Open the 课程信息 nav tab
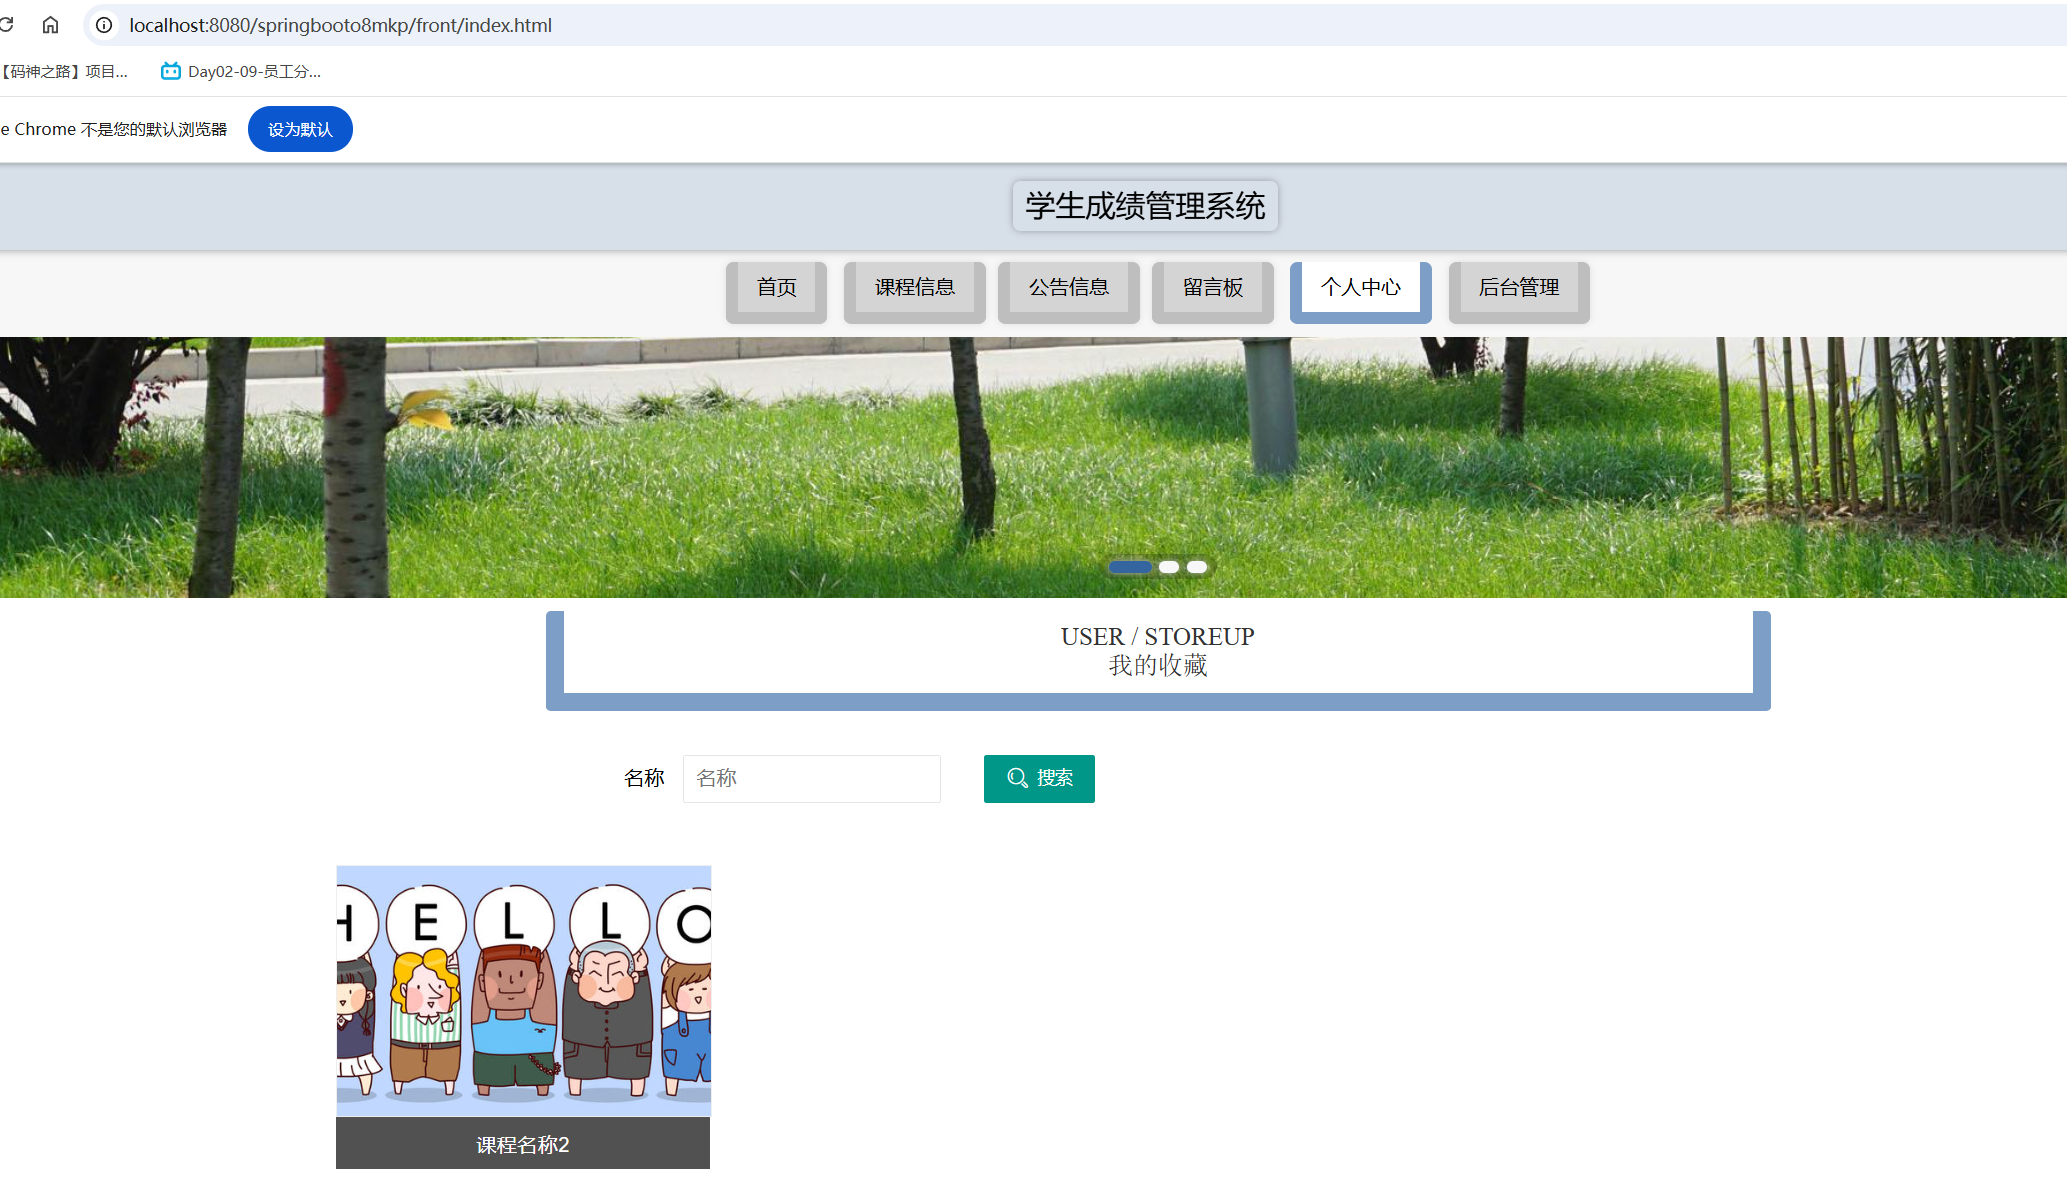 (914, 288)
